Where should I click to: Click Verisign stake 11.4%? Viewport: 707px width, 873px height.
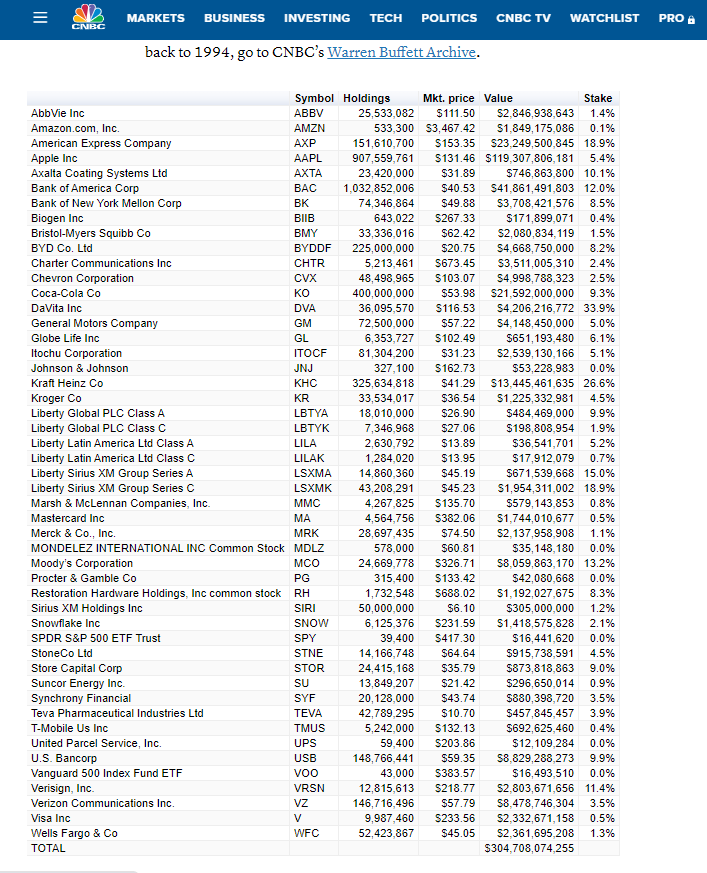600,789
